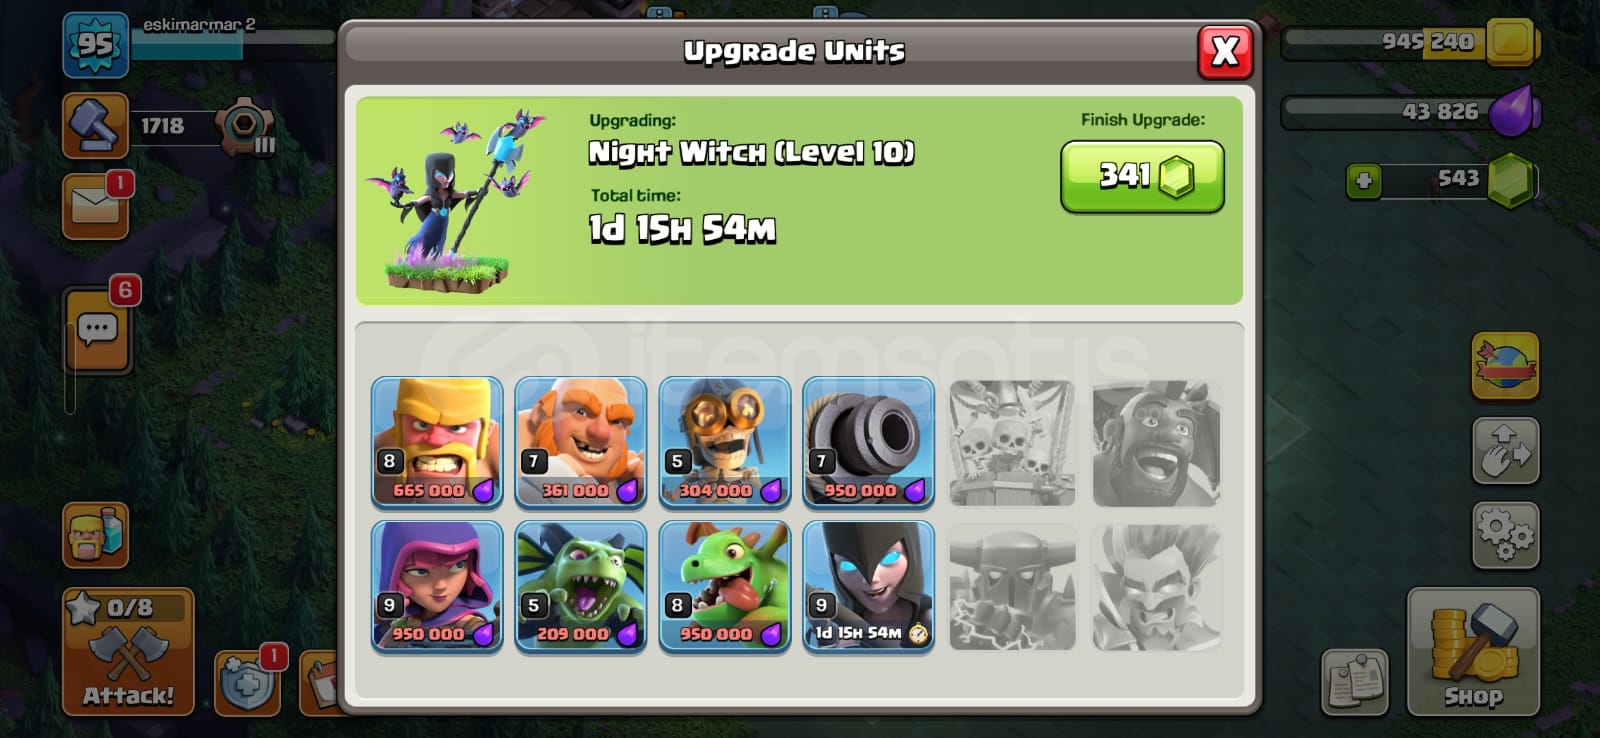Open the mail inbox envelope icon
Image resolution: width=1600 pixels, height=738 pixels.
95,207
